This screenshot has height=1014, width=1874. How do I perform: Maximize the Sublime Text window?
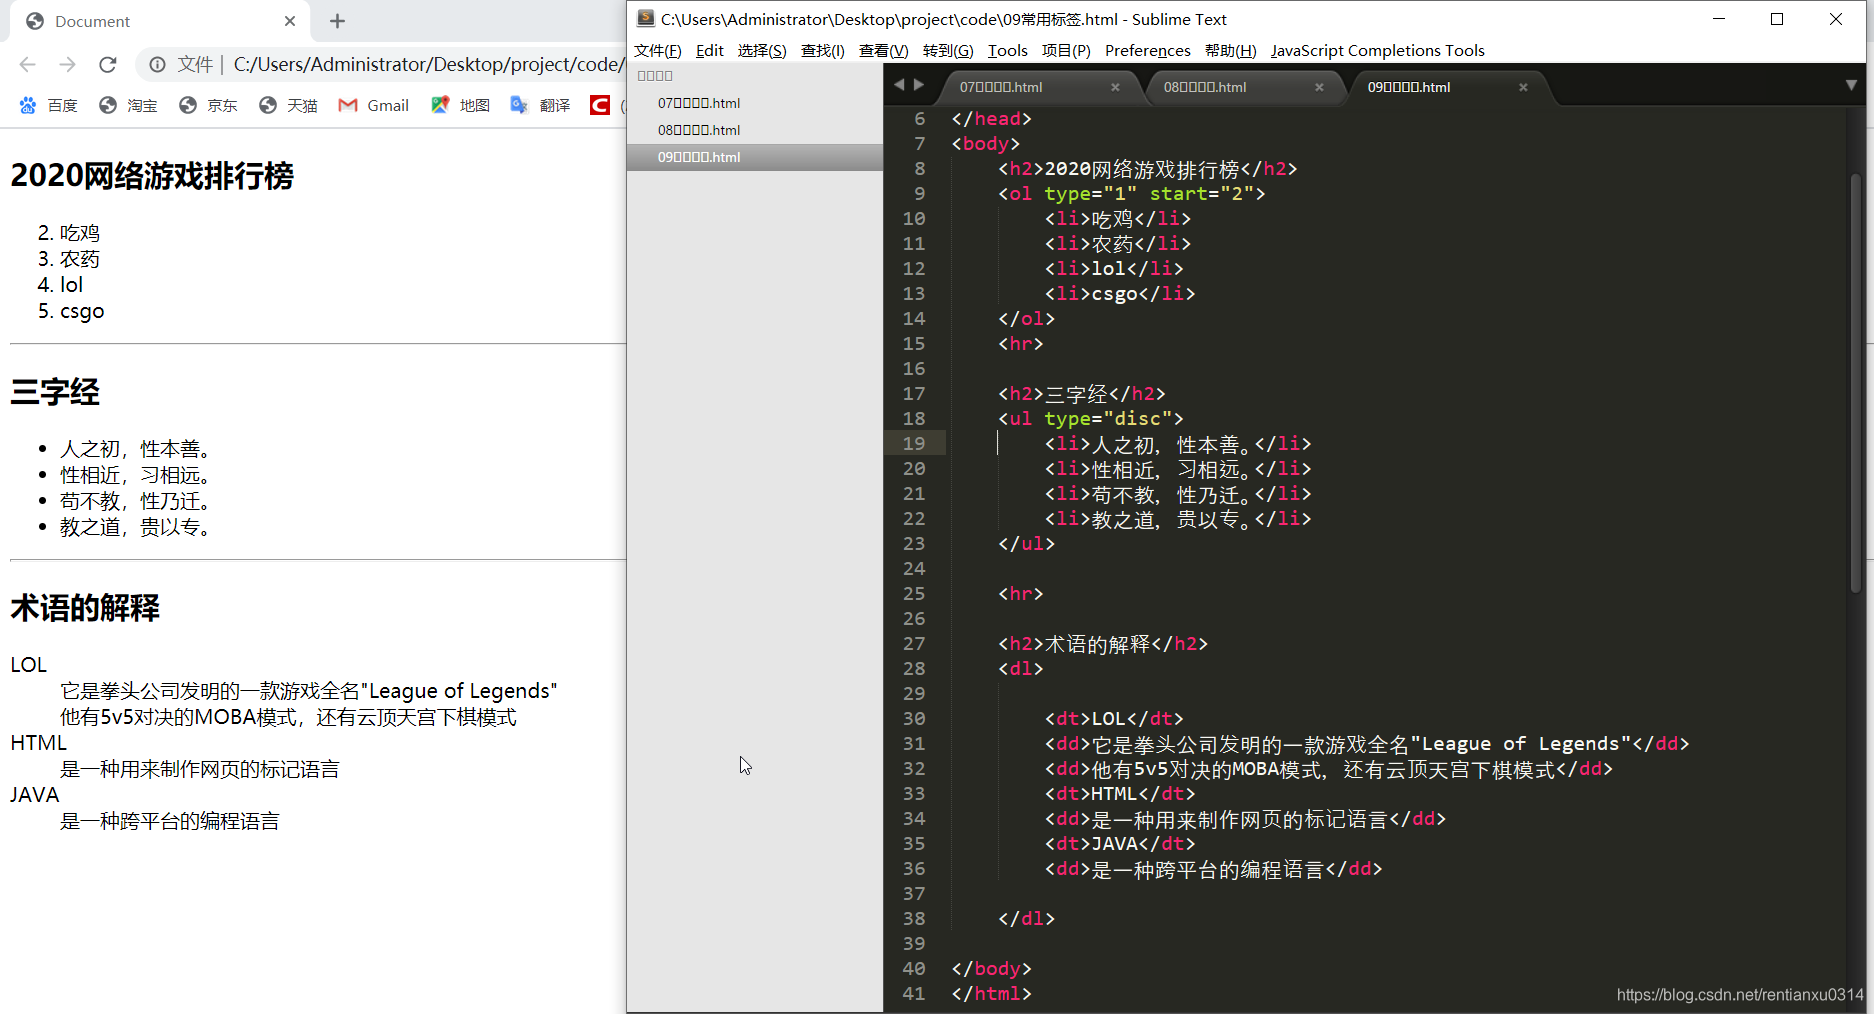click(x=1777, y=19)
